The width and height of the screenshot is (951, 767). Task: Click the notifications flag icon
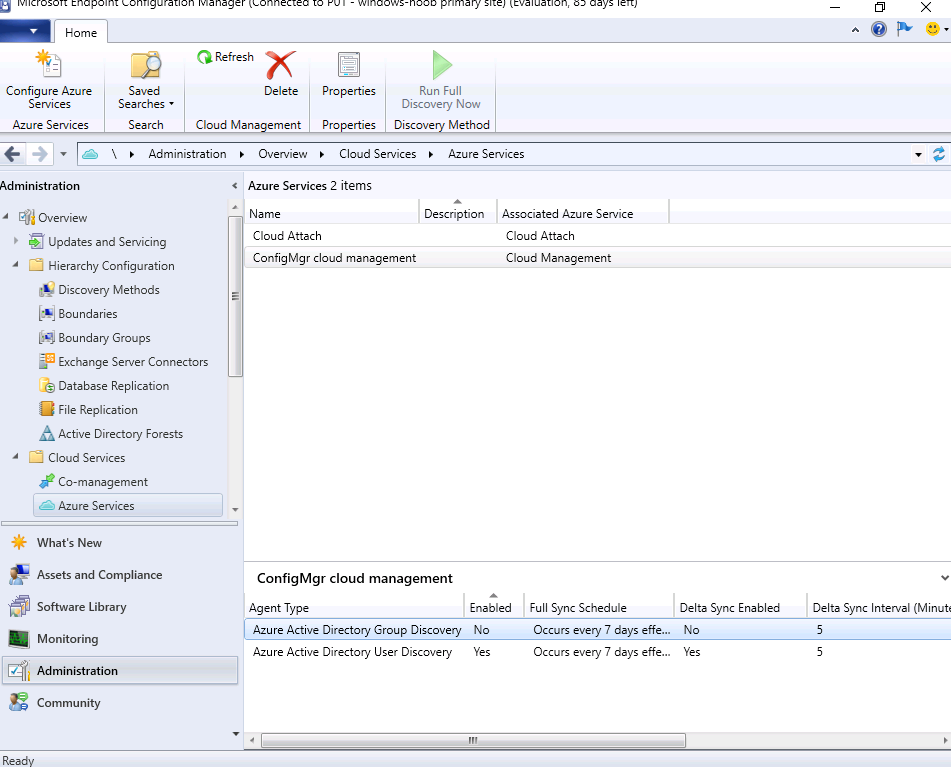point(904,28)
